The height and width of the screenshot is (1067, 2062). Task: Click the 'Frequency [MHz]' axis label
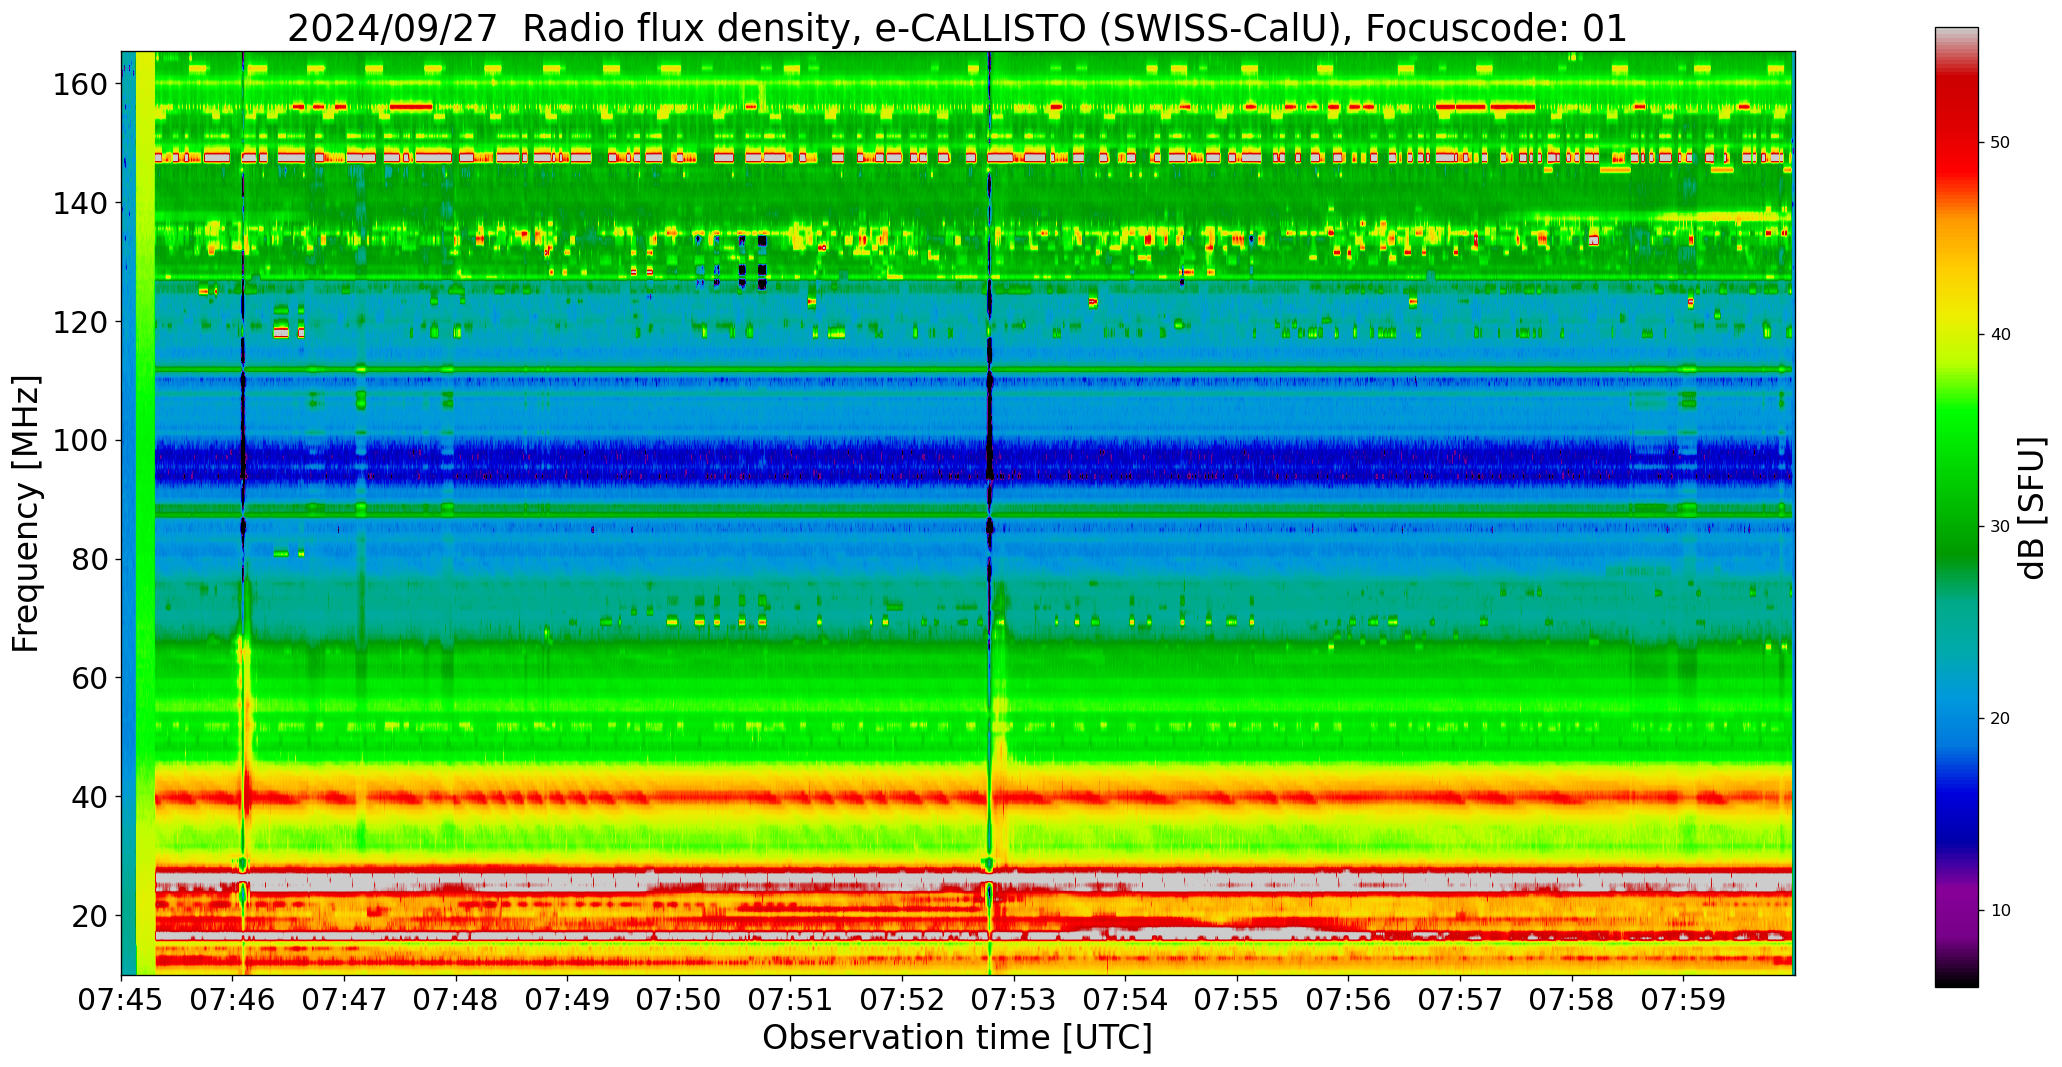26,513
